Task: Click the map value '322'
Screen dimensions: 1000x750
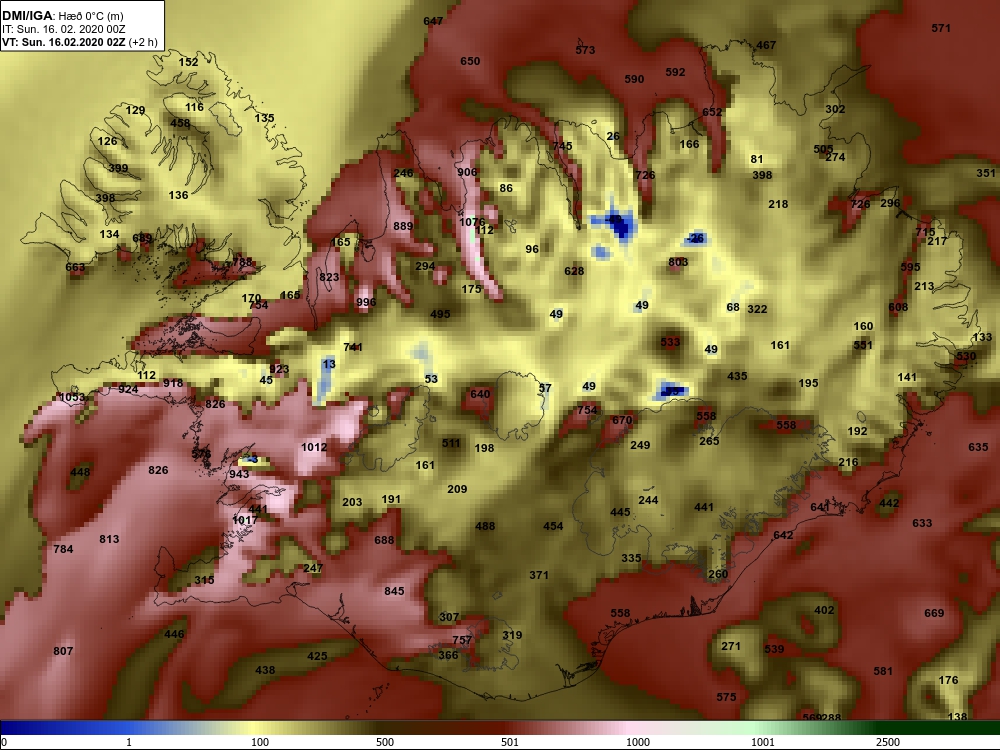Action: pyautogui.click(x=757, y=309)
